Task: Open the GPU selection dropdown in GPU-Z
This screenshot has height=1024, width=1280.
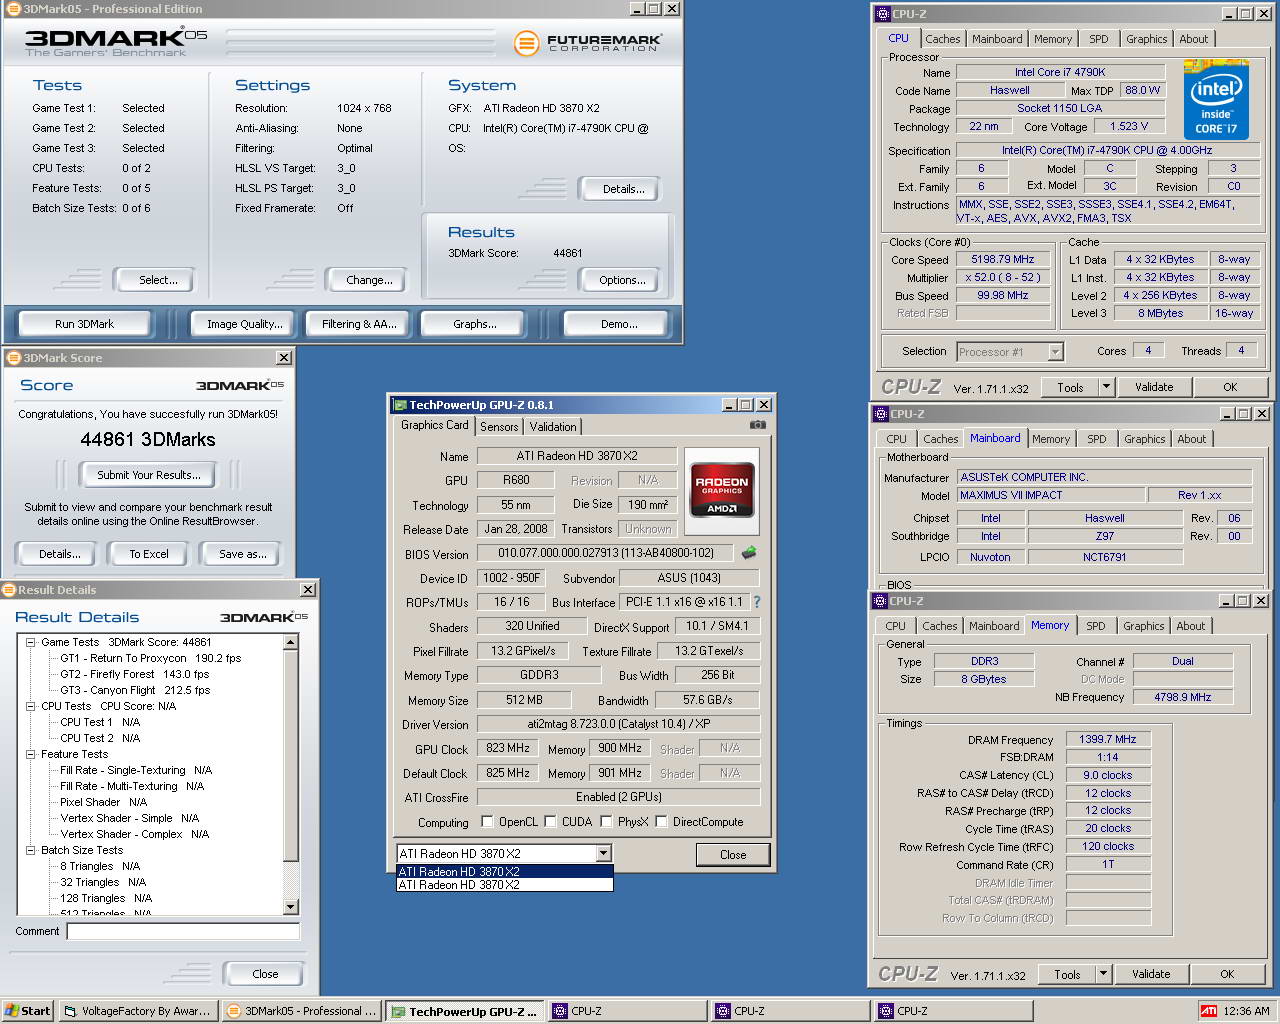Action: pos(603,854)
